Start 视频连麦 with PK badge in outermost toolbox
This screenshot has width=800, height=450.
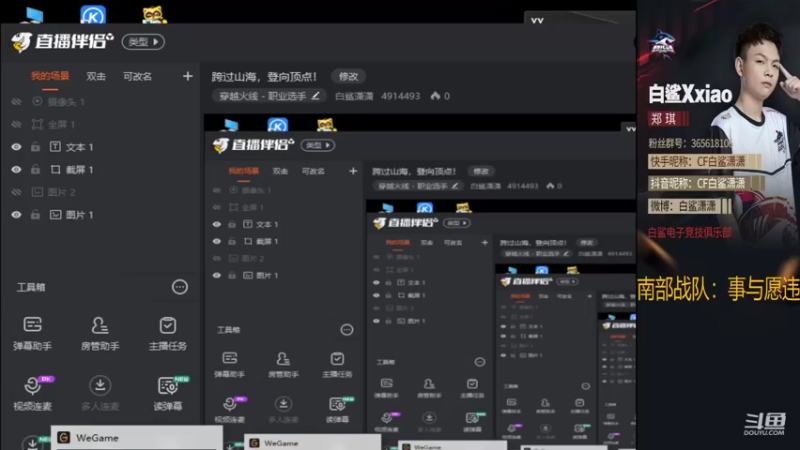(32, 394)
